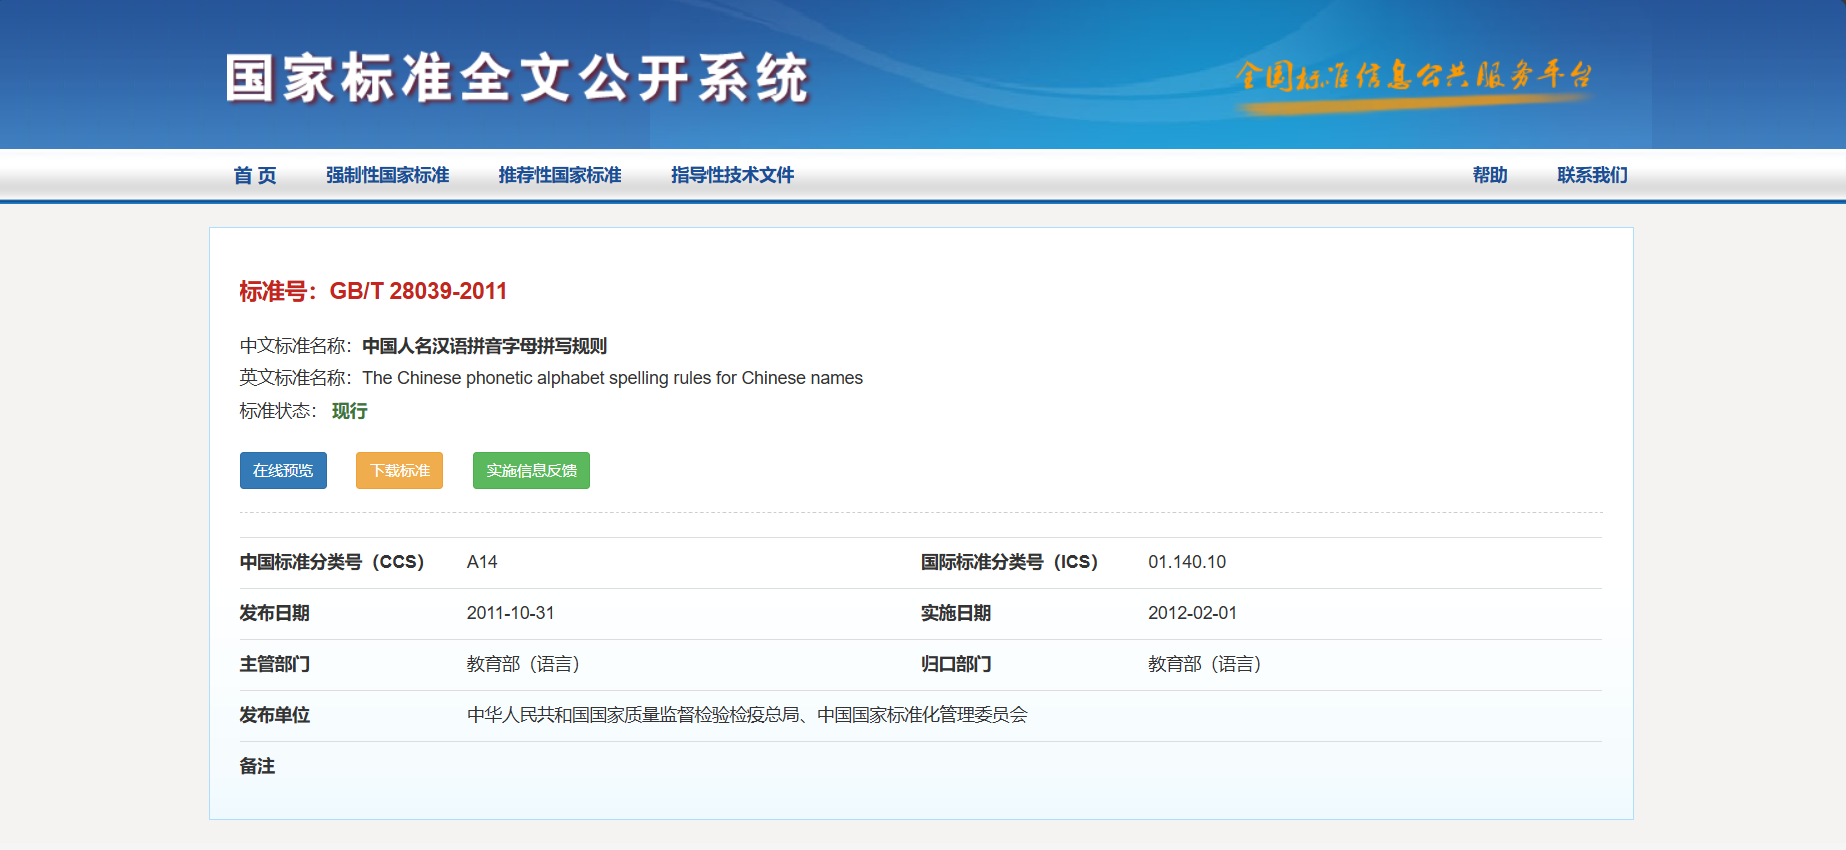Image resolution: width=1846 pixels, height=850 pixels.
Task: Open the 帮助 help page
Action: click(1489, 175)
